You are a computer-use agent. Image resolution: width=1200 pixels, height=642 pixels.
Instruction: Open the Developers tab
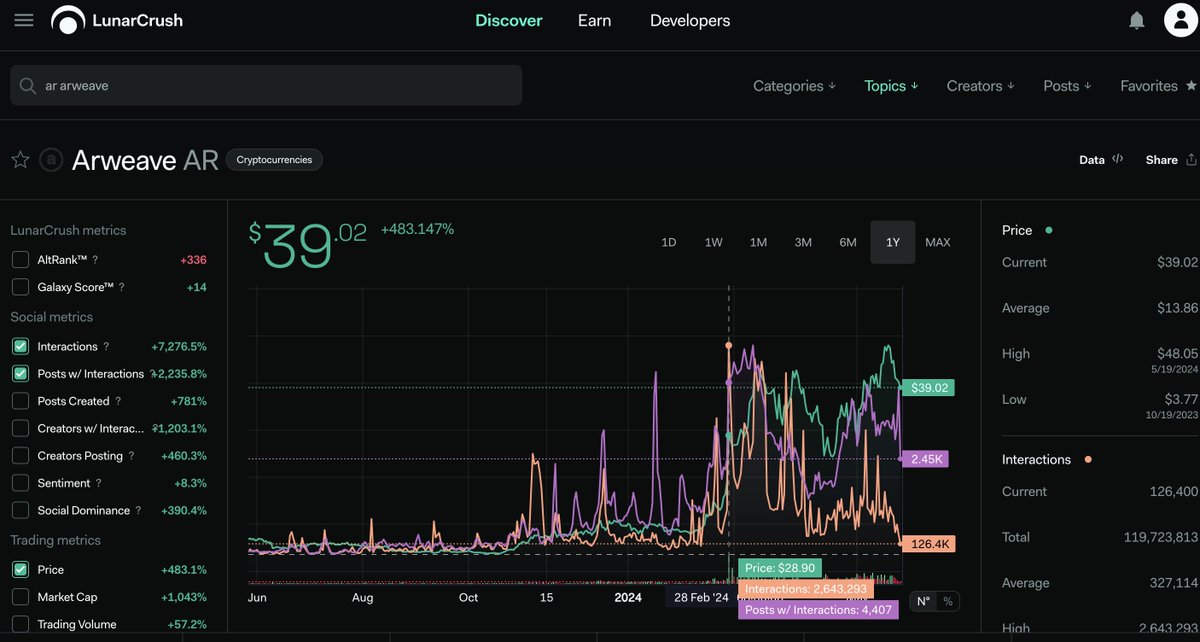[x=690, y=20]
